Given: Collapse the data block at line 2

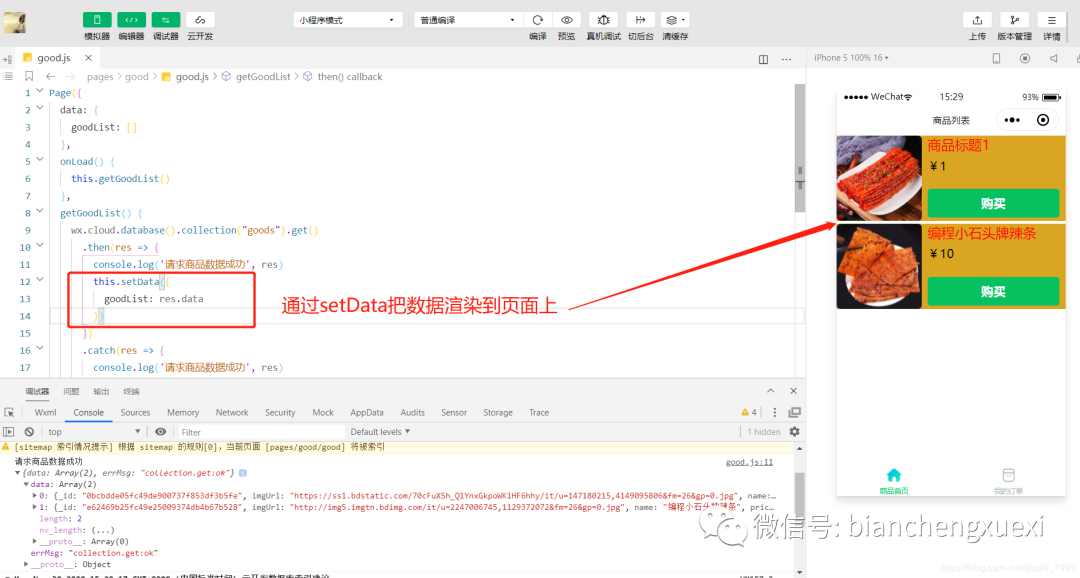Looking at the screenshot, I should [x=40, y=108].
